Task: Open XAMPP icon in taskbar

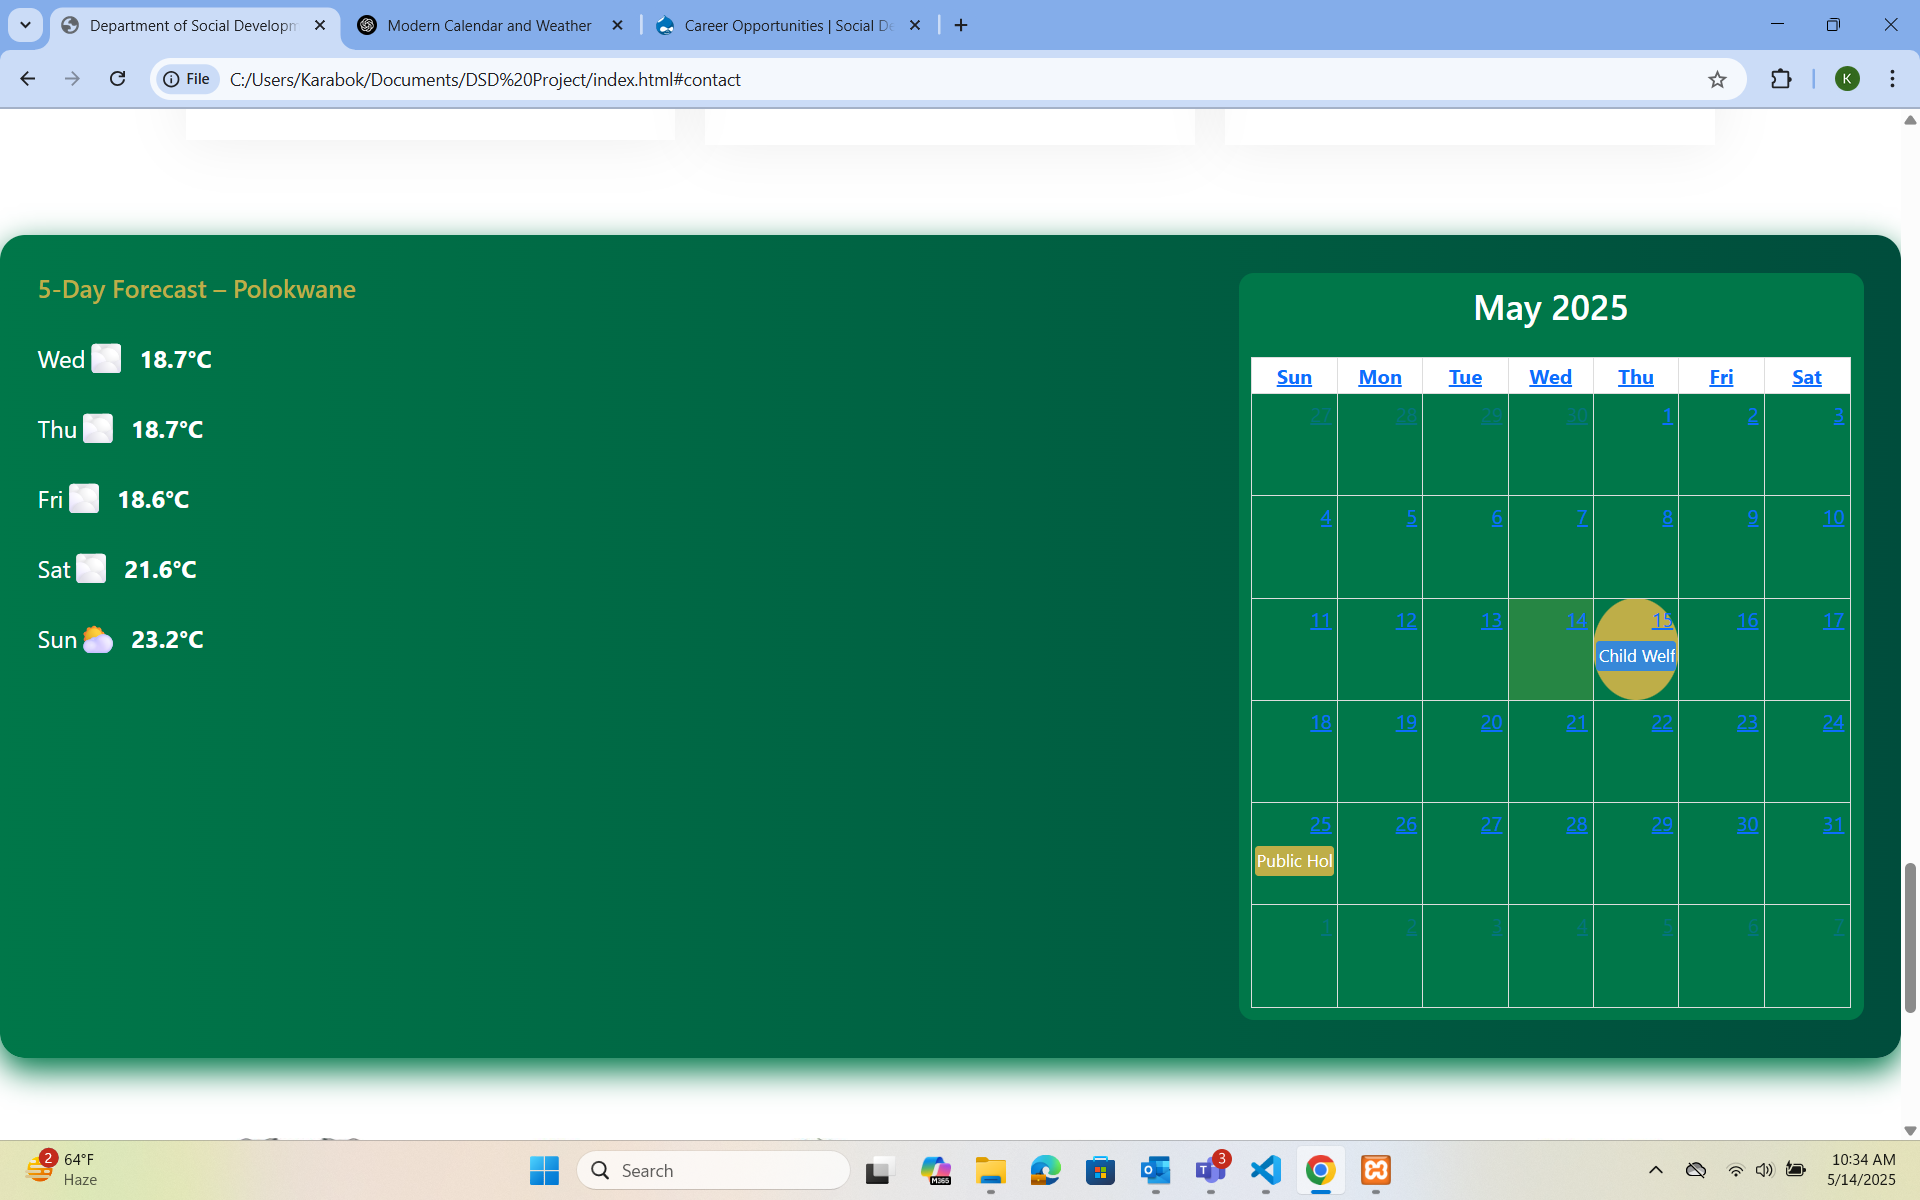Action: point(1375,1170)
